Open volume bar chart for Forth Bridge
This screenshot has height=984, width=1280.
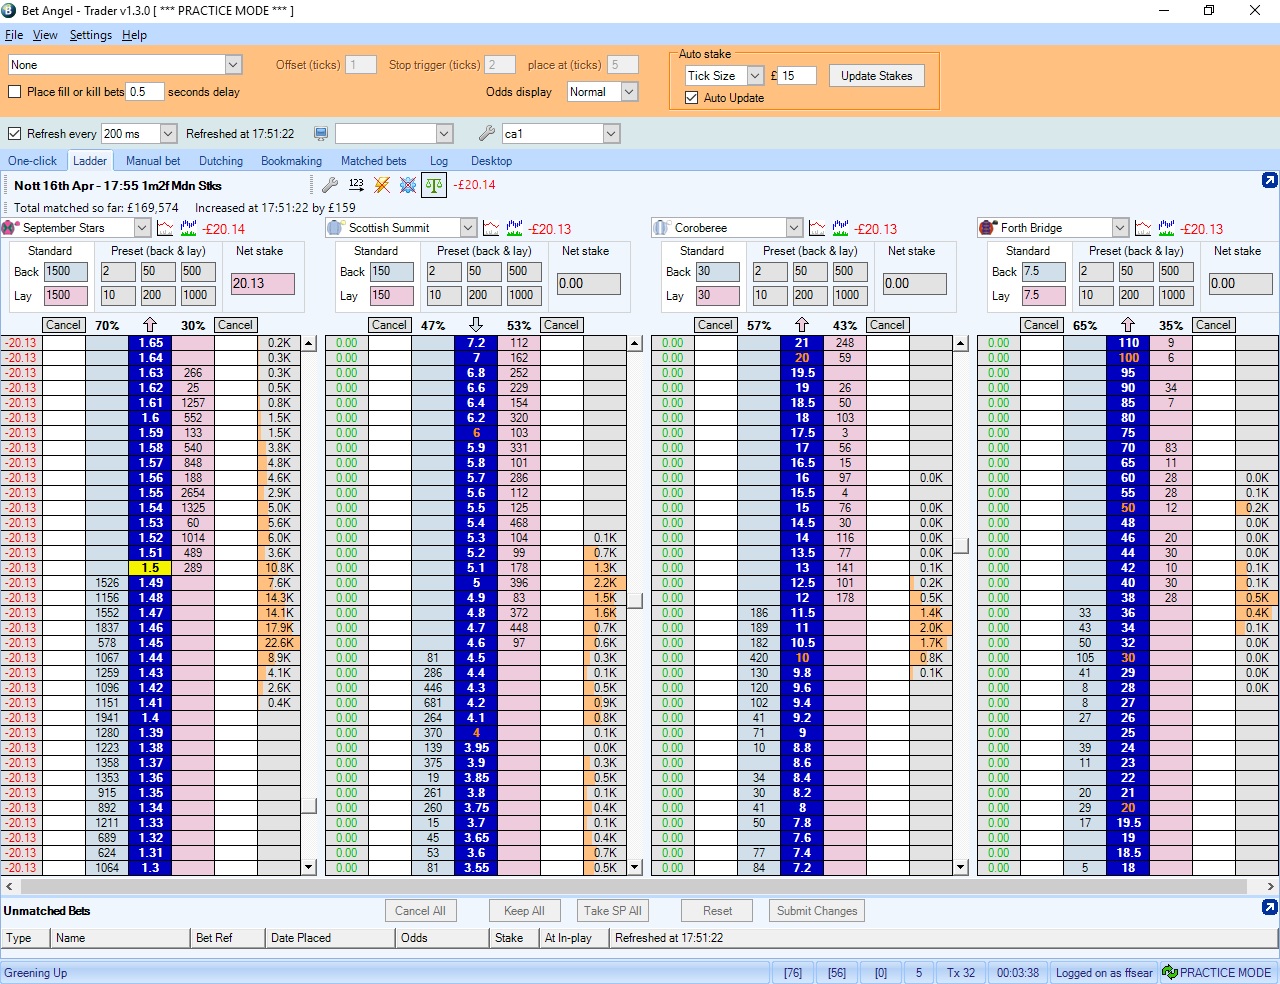point(1167,228)
